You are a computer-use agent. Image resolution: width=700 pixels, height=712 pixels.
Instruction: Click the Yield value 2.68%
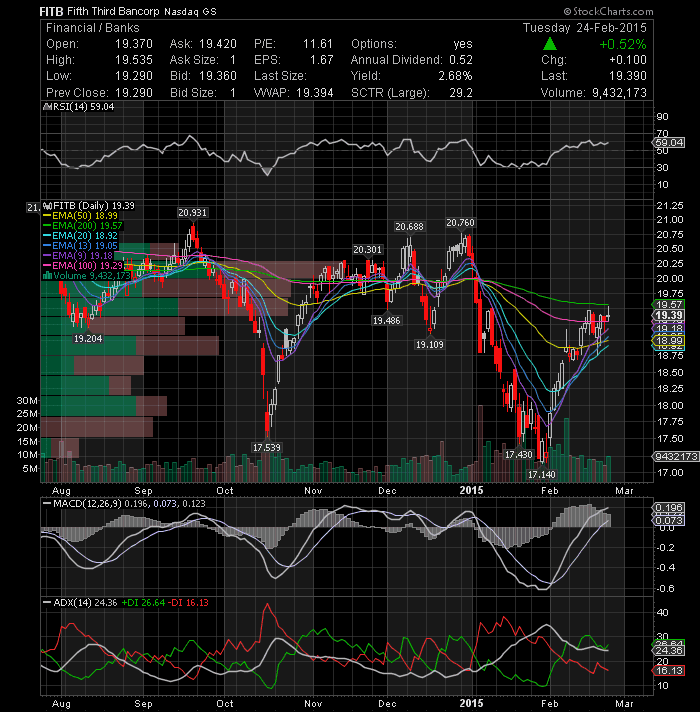455,76
